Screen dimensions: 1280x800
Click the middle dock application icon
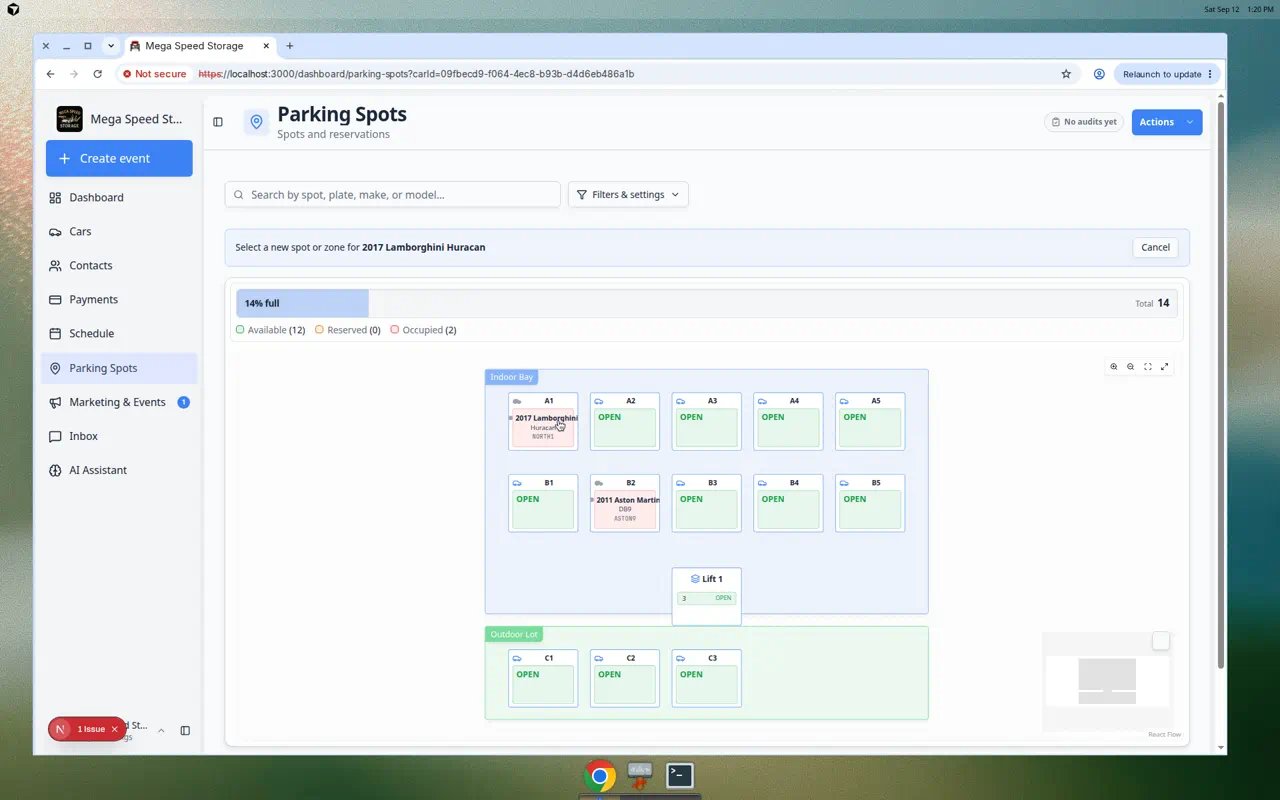(640, 775)
